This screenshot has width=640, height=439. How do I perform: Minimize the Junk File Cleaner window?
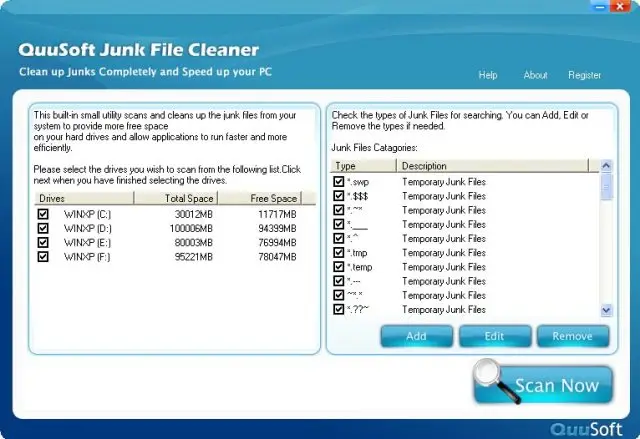(600, 6)
